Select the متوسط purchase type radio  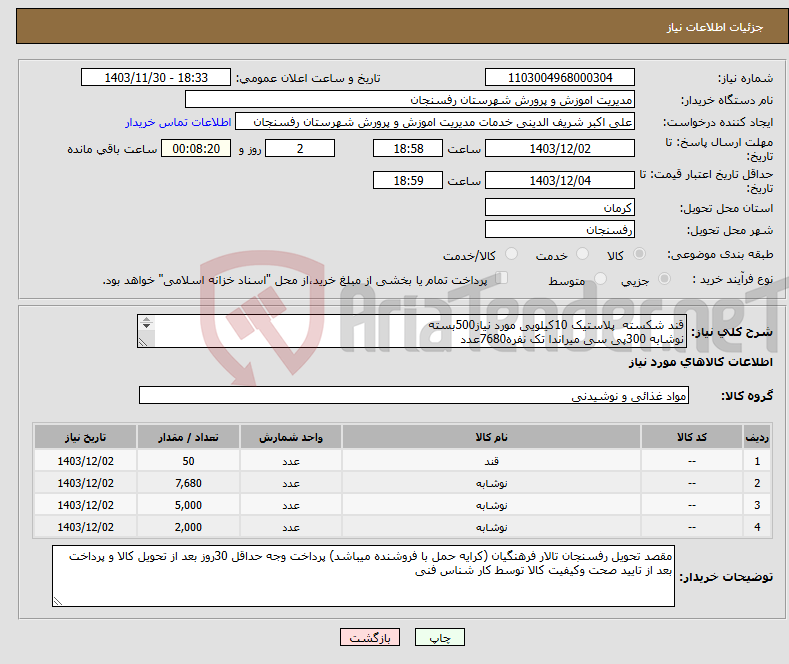pos(600,279)
